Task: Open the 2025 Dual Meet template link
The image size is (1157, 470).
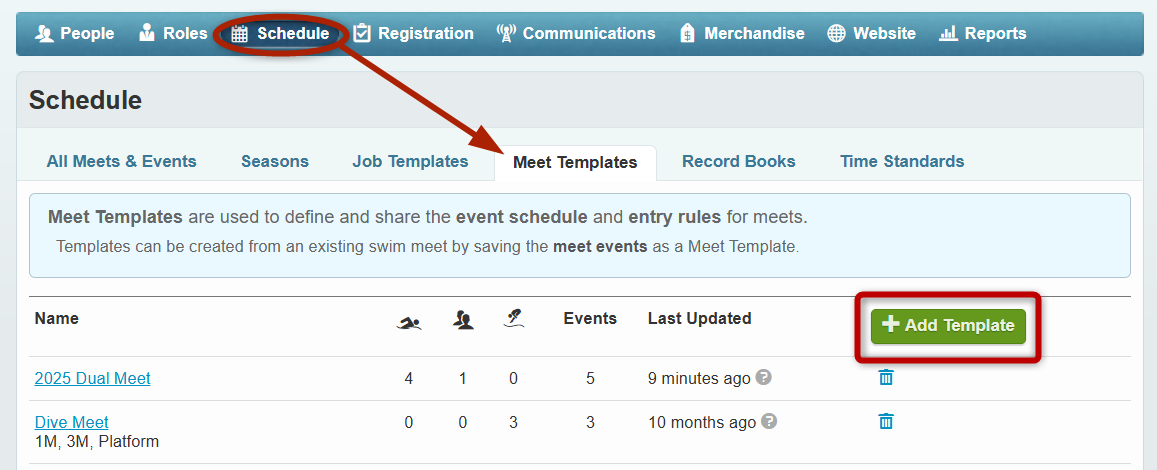Action: pos(92,379)
